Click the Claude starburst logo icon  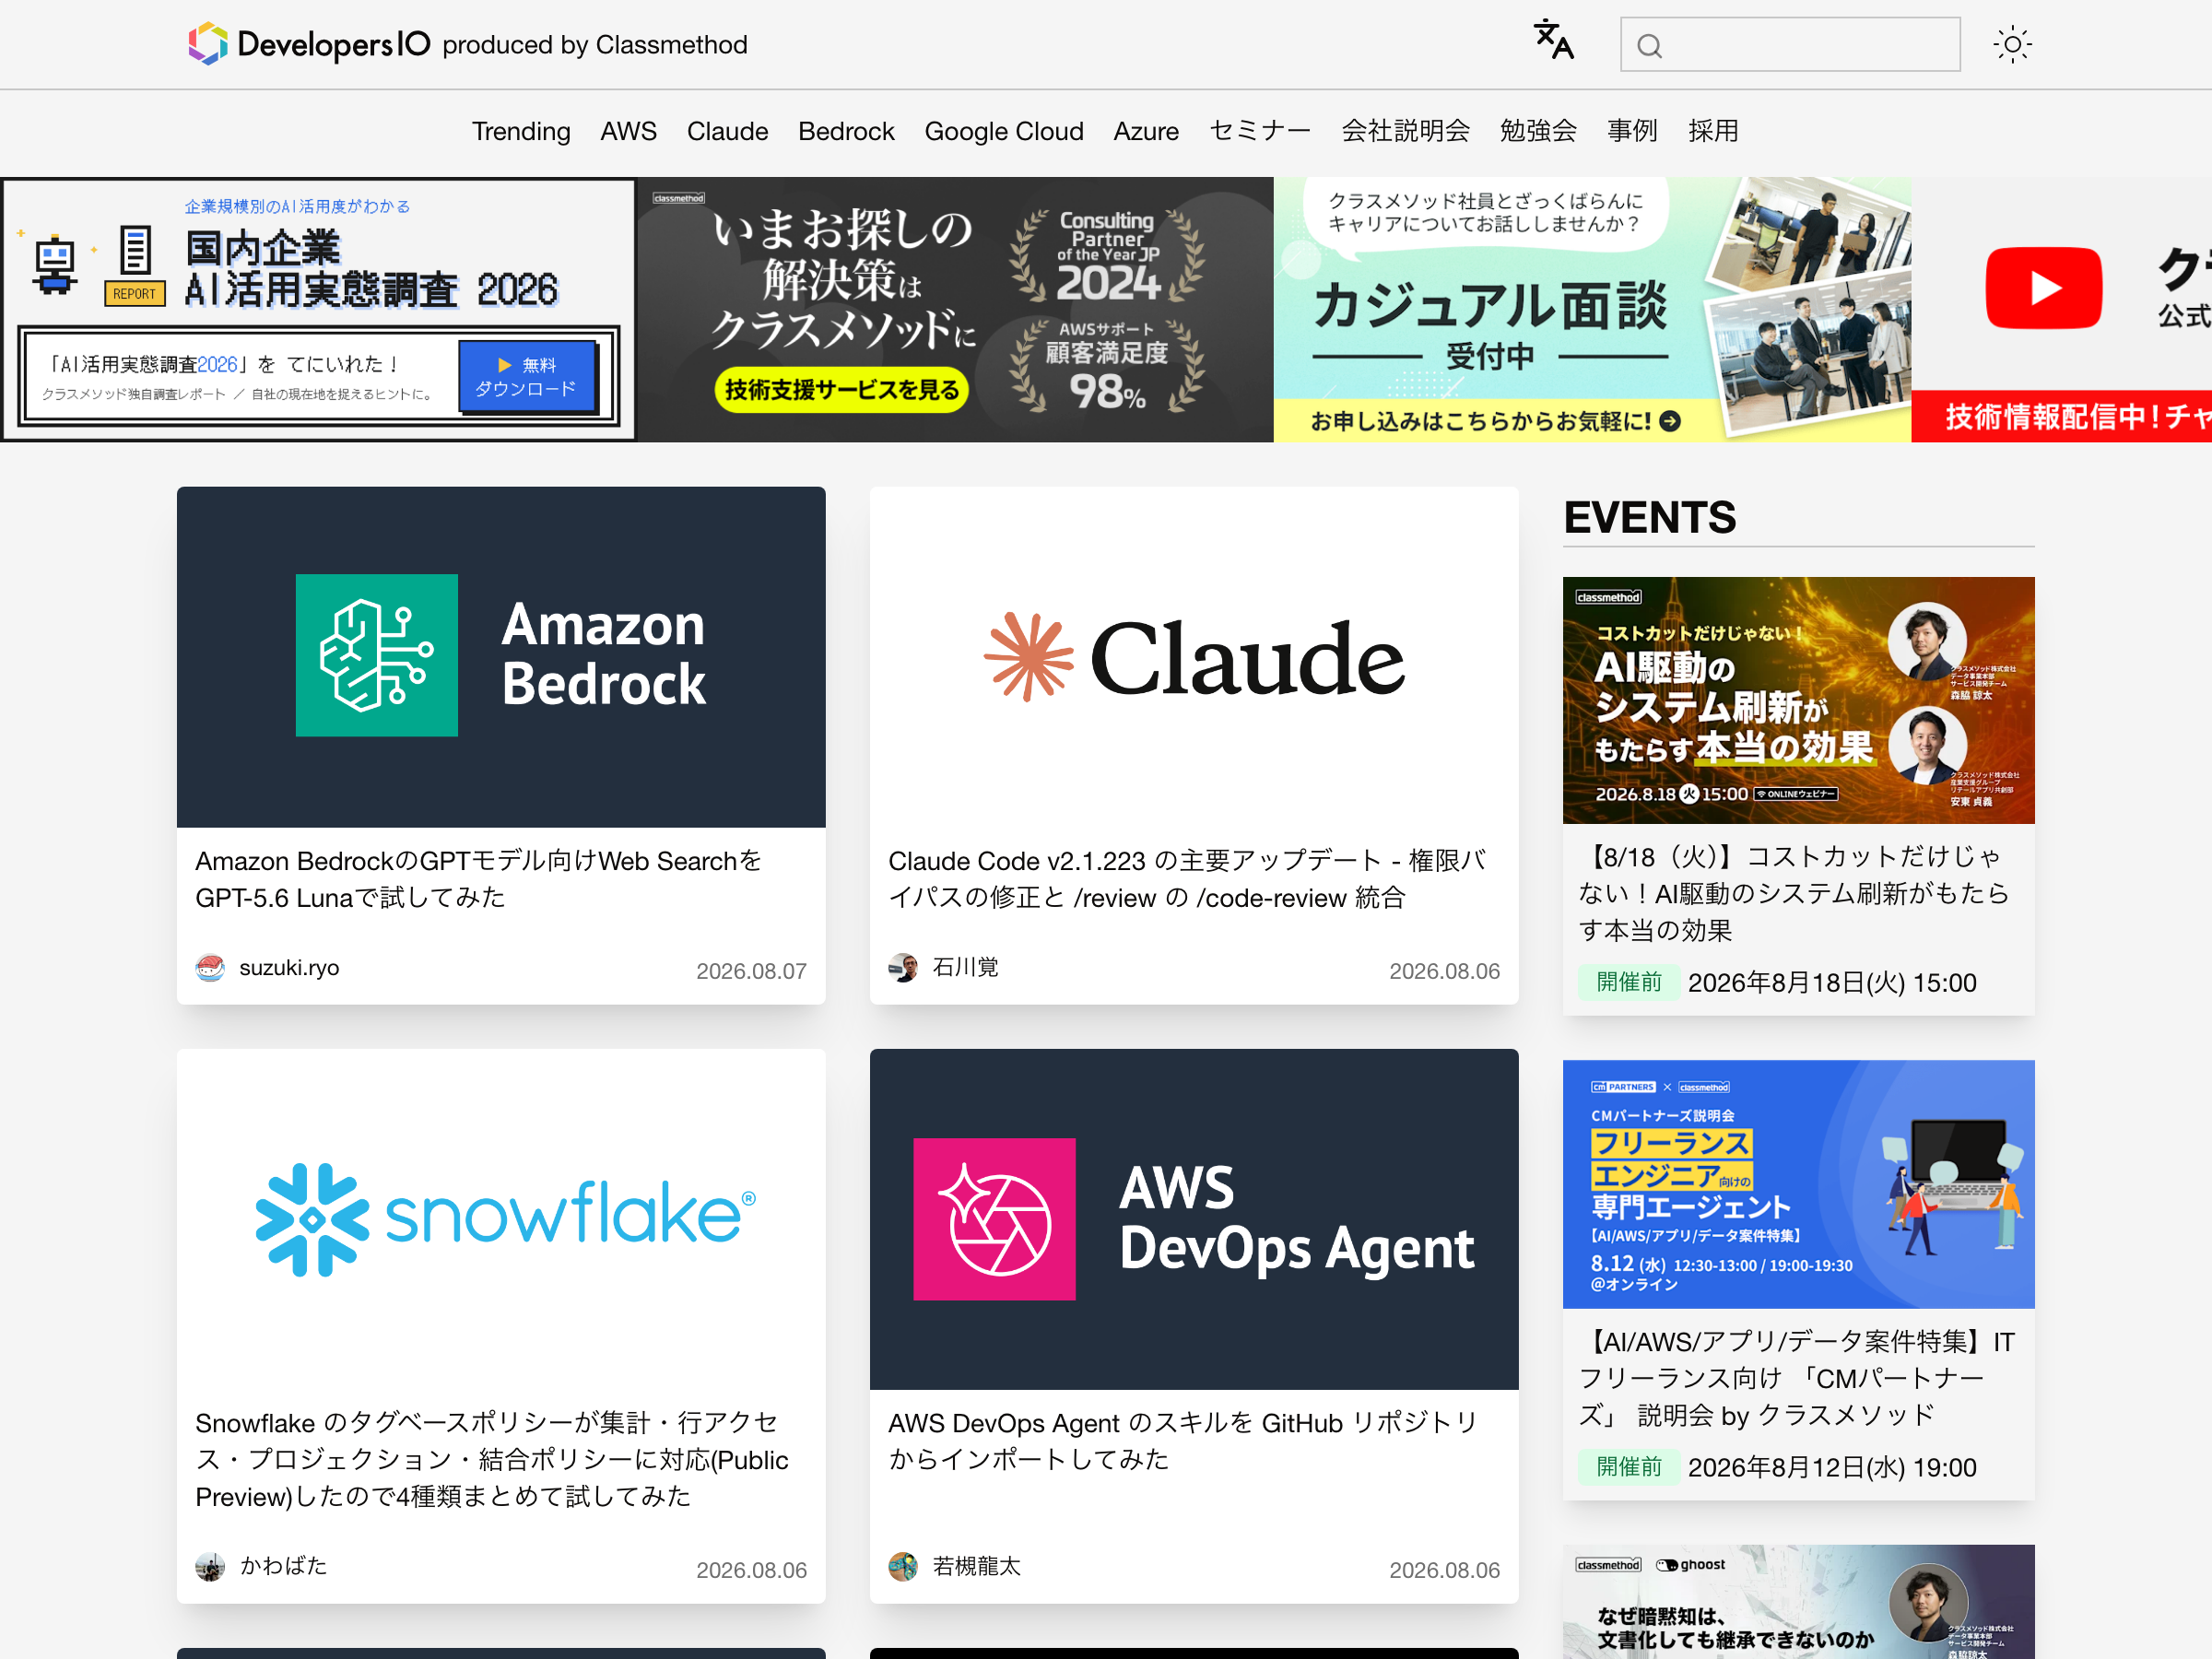[x=1028, y=657]
